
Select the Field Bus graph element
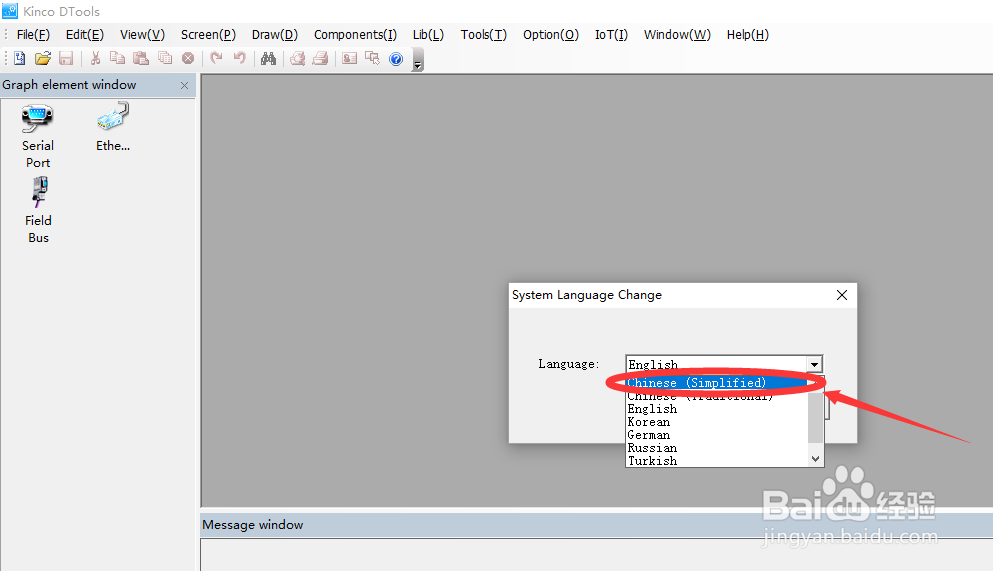(38, 211)
